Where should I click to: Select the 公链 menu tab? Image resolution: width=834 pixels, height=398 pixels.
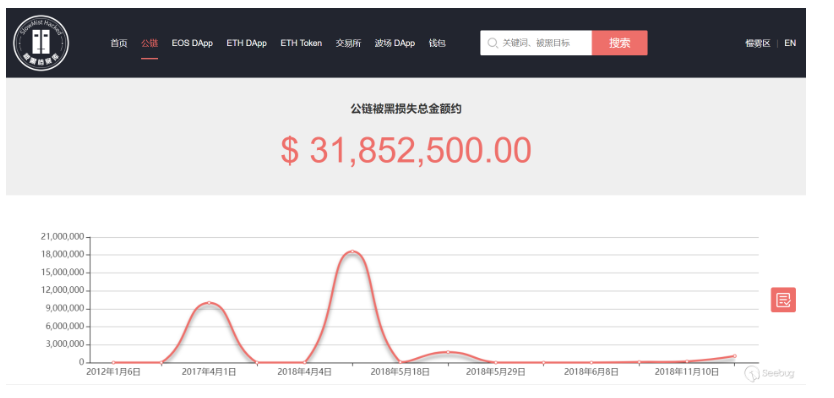tap(149, 43)
